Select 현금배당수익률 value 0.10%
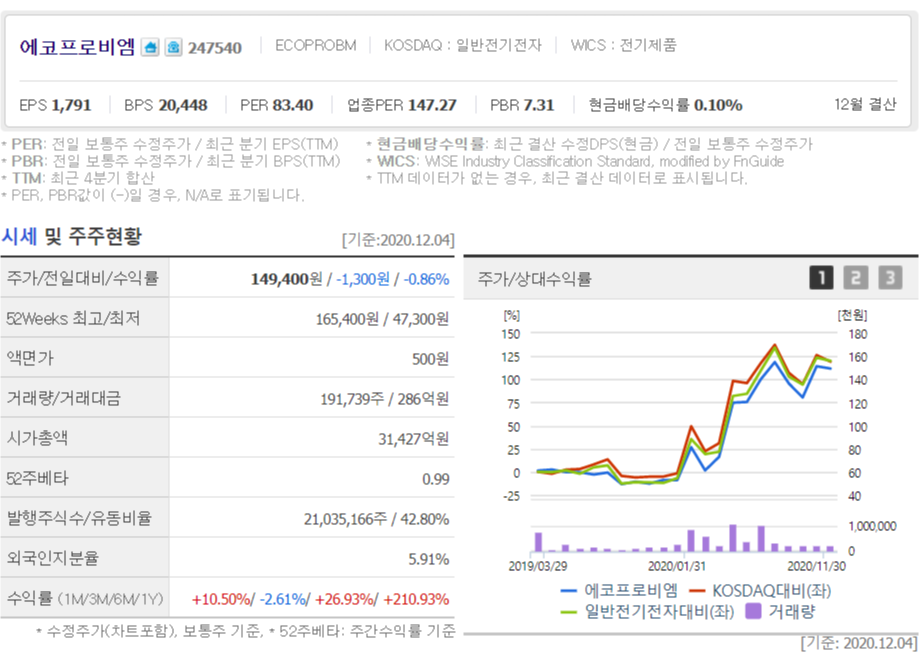920x653 pixels. (x=718, y=106)
